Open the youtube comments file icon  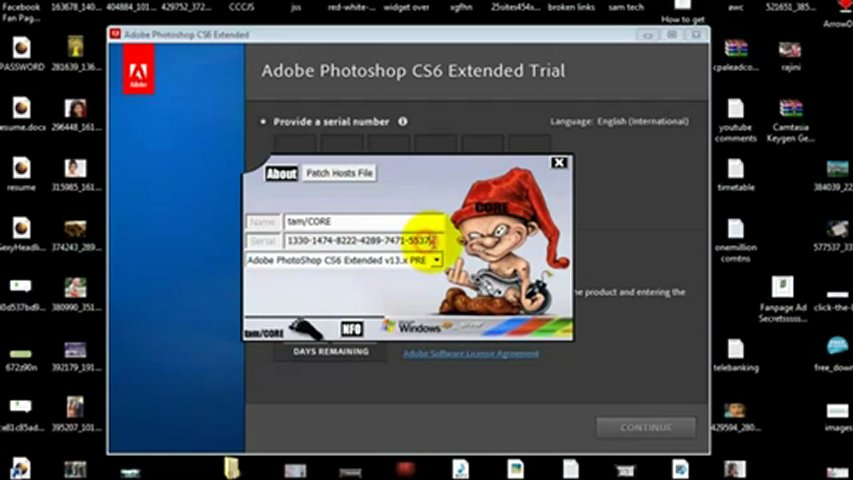tap(735, 120)
